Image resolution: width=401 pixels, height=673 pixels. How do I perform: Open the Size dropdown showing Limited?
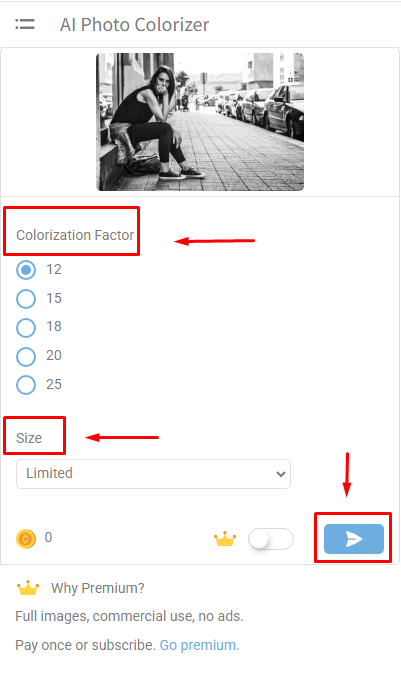(x=153, y=474)
